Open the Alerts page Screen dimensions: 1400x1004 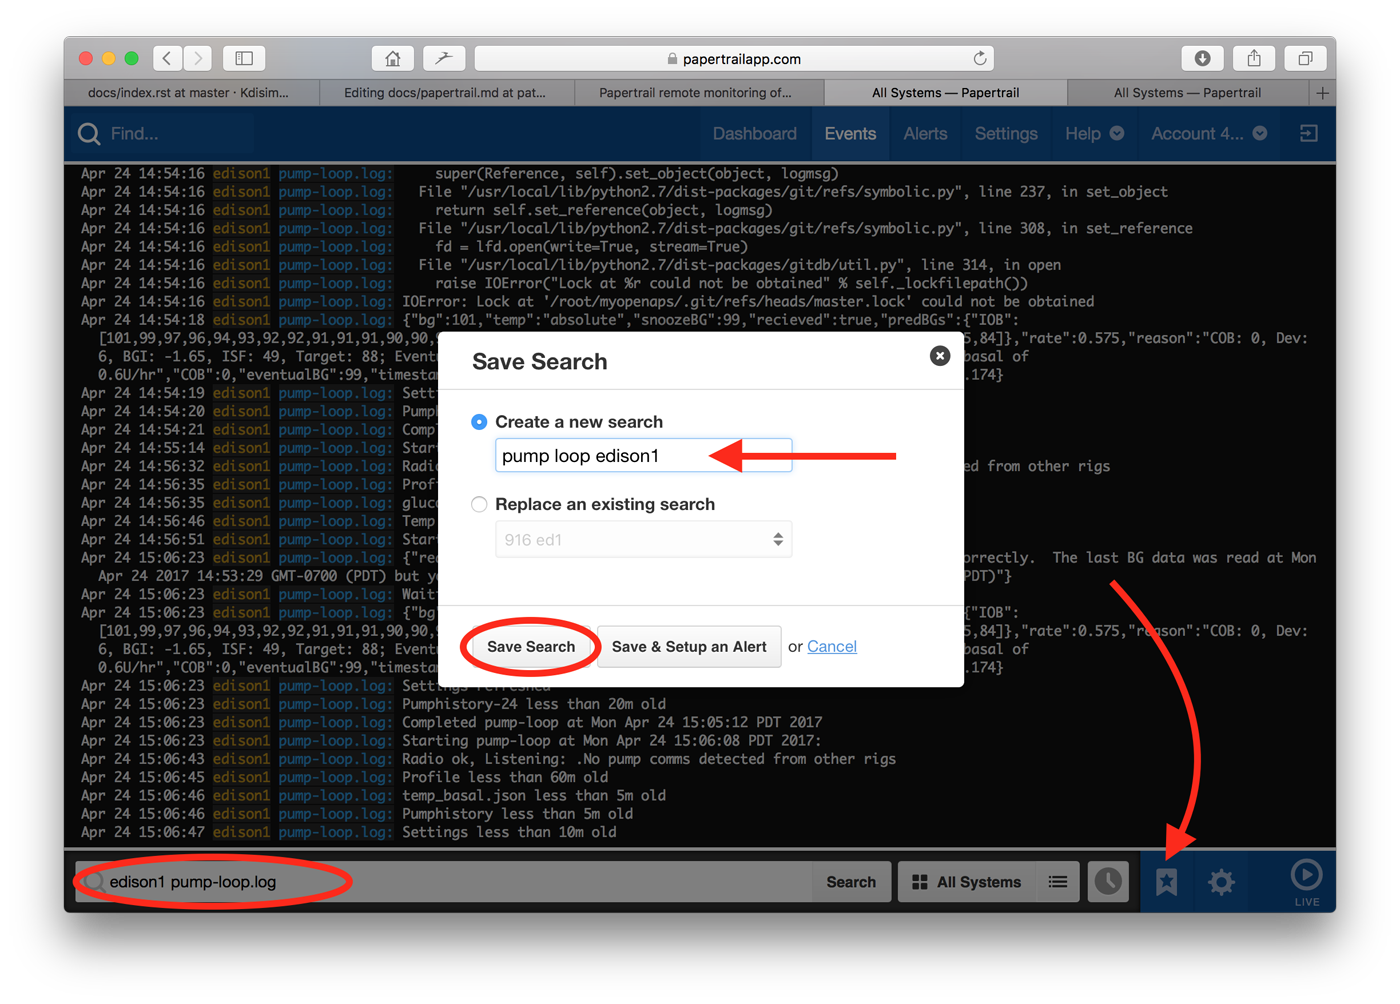[x=925, y=134]
